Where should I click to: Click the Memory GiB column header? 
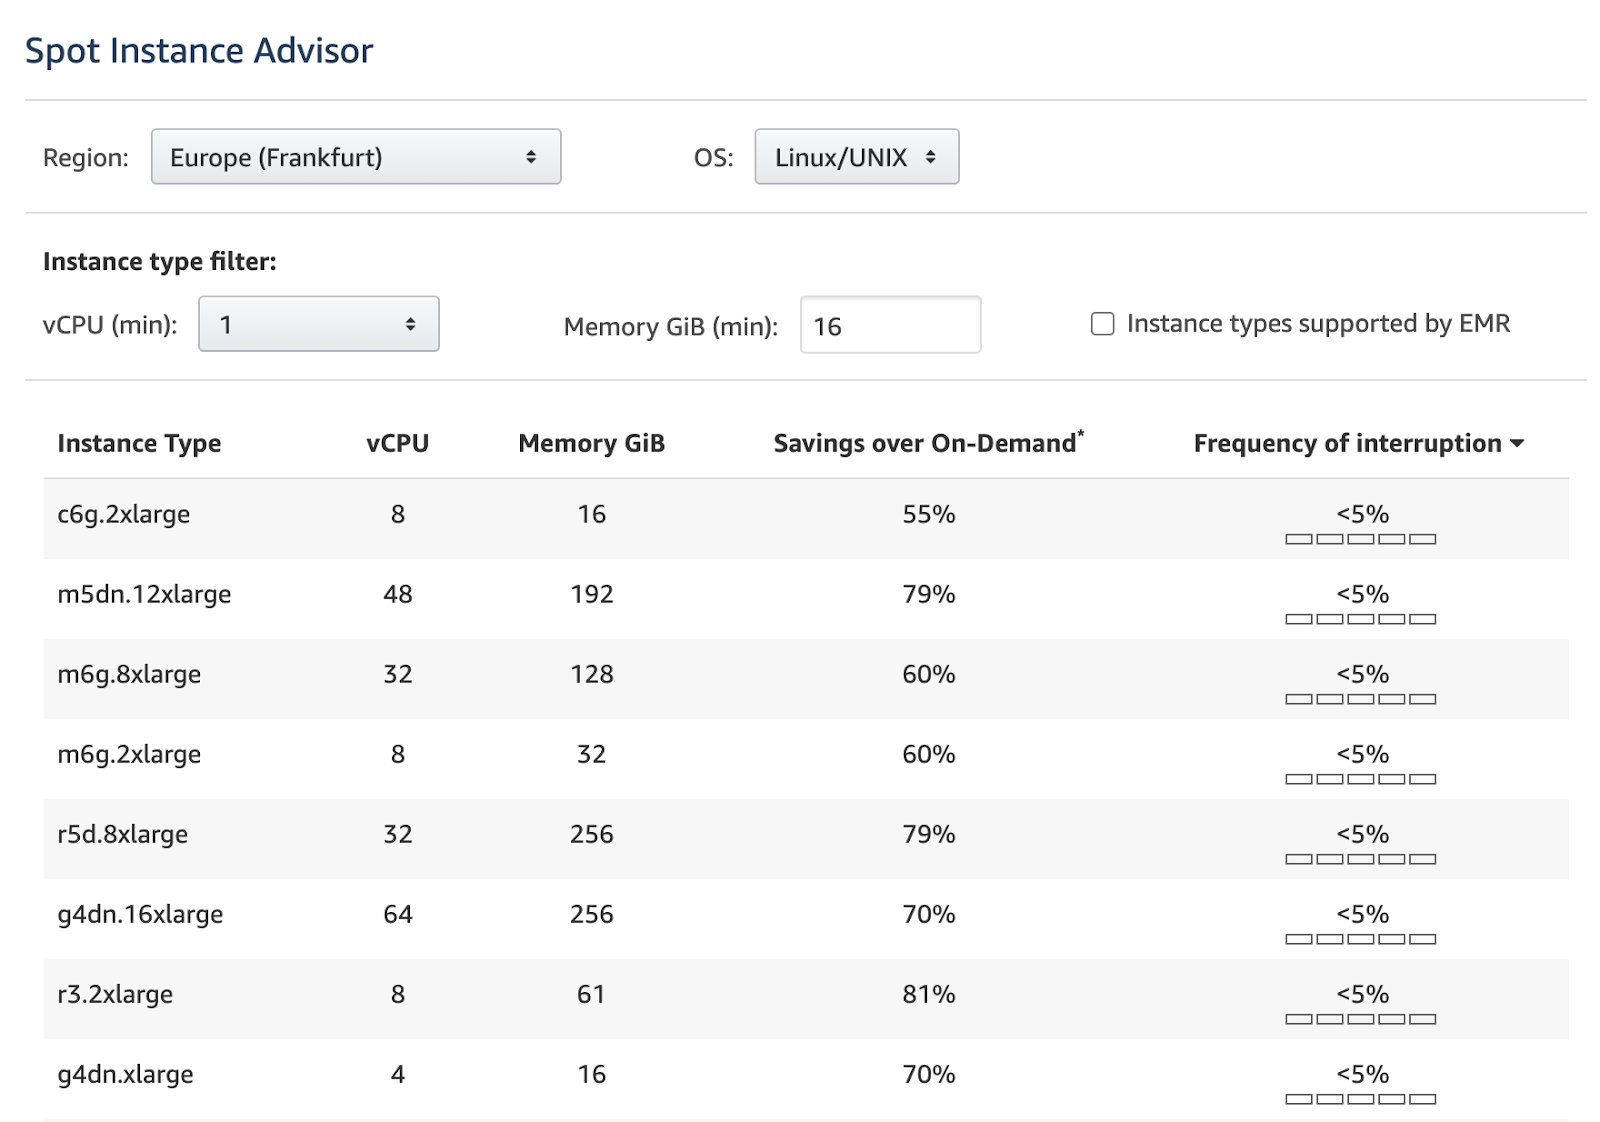point(591,444)
